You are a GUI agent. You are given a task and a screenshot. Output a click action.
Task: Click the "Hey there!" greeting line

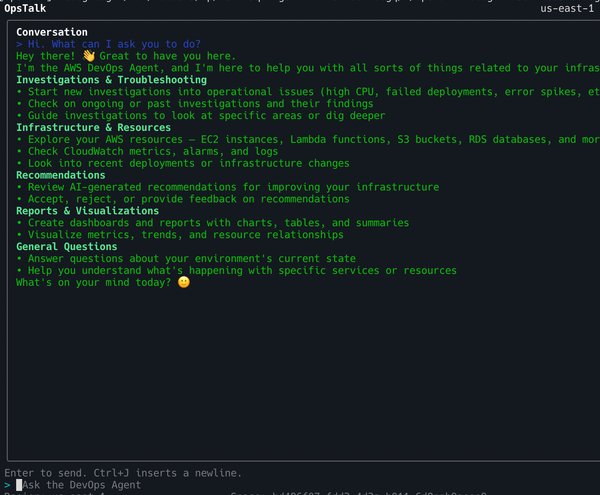(x=126, y=56)
